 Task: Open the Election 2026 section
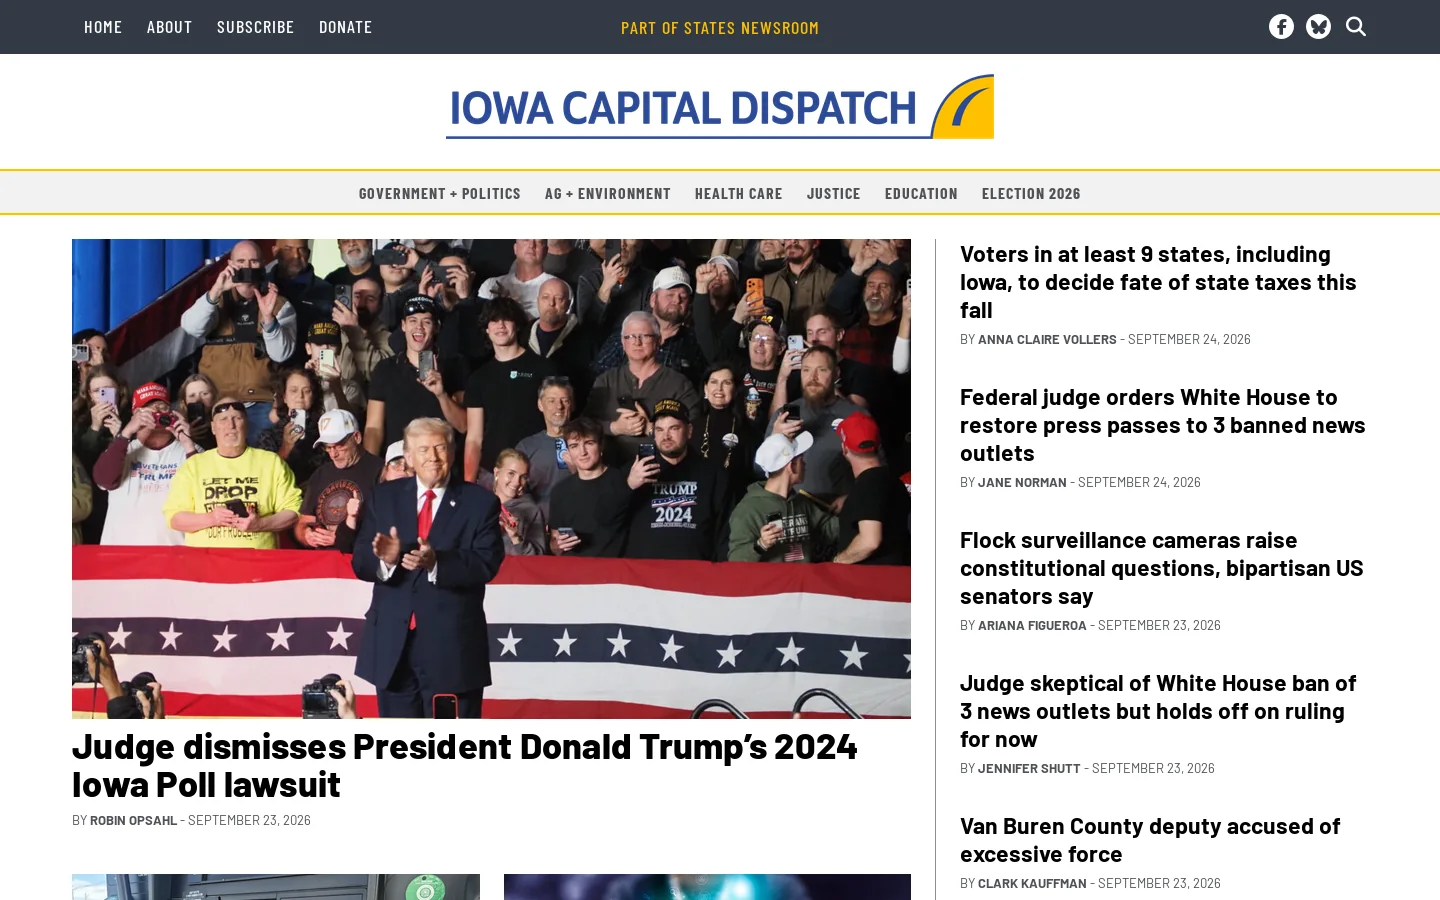1031,193
